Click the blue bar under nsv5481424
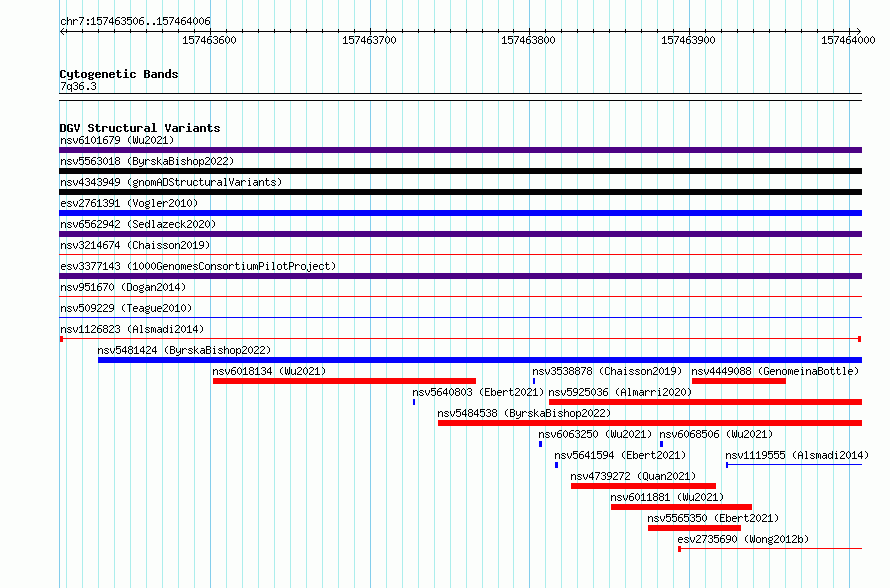Screen dimensions: 890x588 [480, 360]
